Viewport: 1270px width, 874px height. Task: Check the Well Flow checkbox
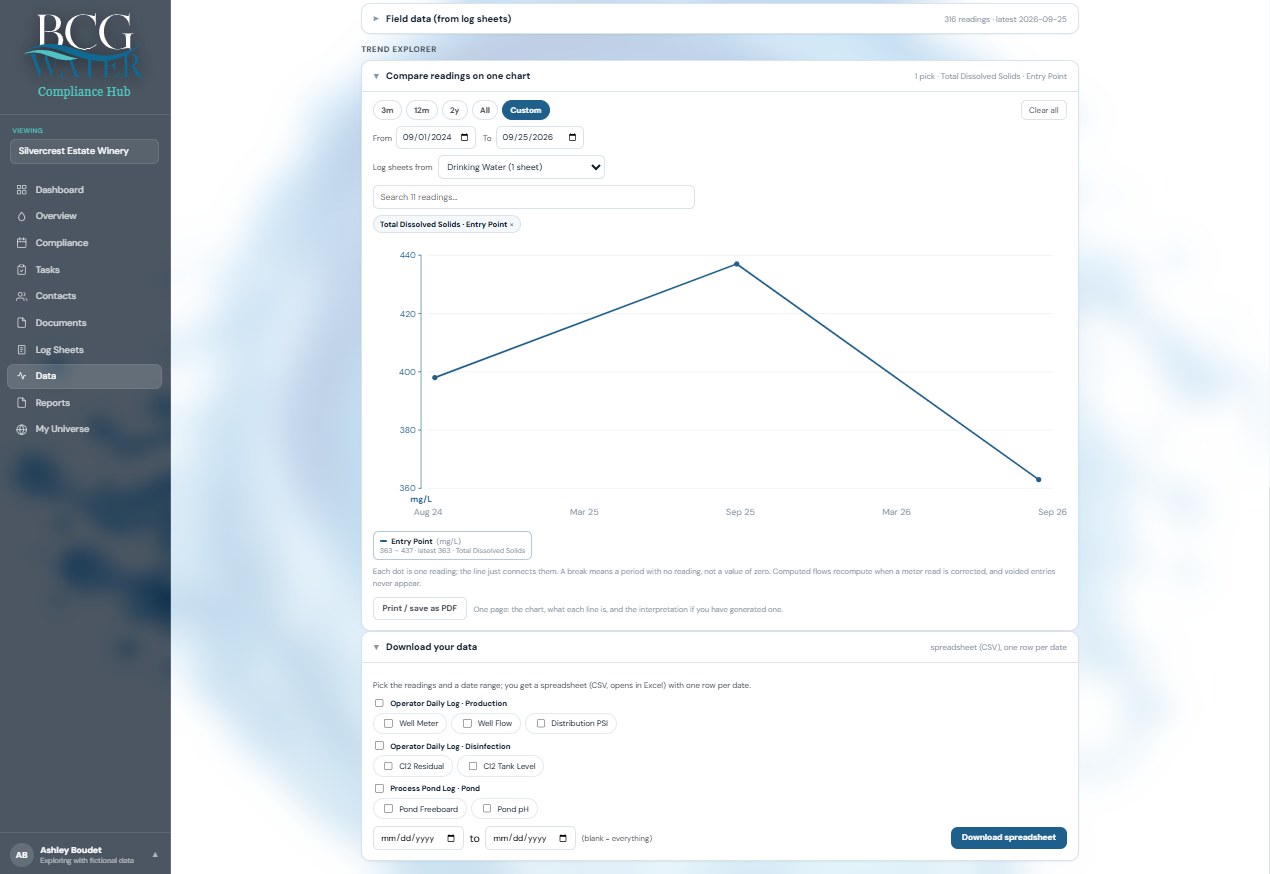pos(467,723)
